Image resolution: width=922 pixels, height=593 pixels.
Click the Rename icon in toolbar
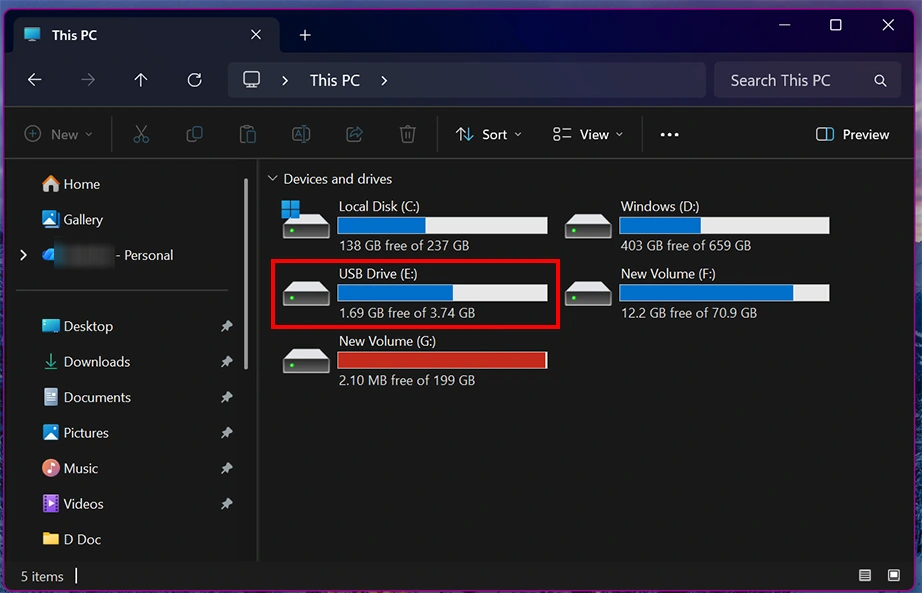(301, 135)
